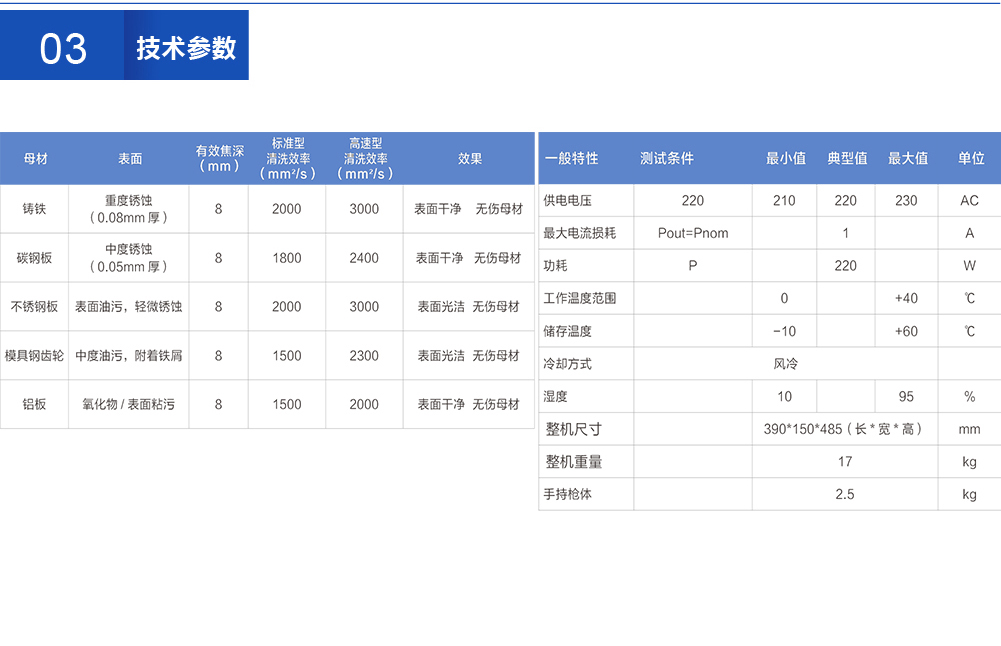This screenshot has width=1001, height=646.
Task: Select the 测试条件 column header
Action: (x=667, y=158)
